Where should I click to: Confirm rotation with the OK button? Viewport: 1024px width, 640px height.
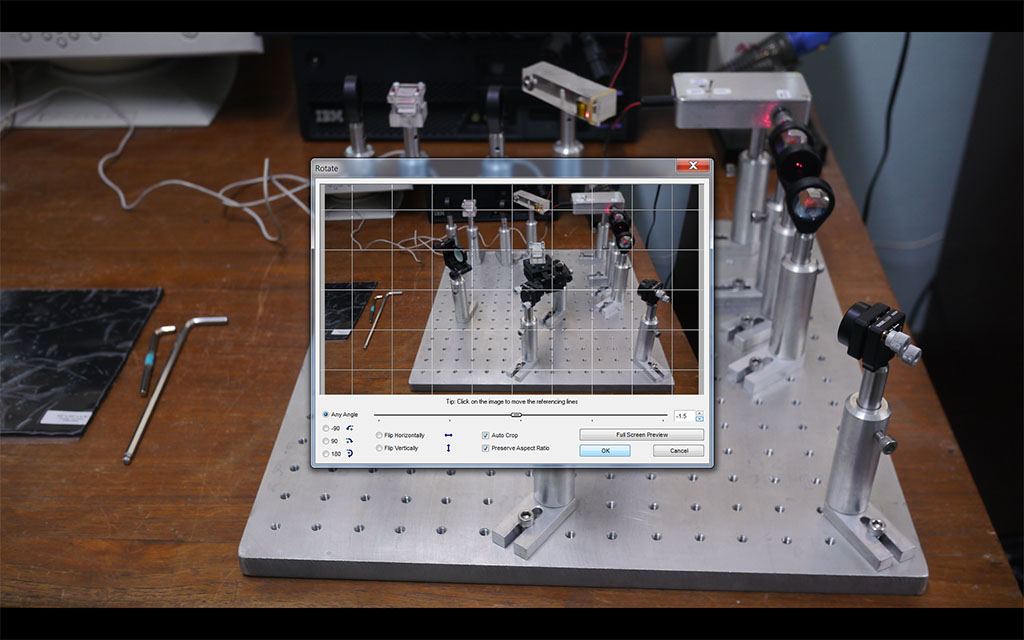point(605,451)
